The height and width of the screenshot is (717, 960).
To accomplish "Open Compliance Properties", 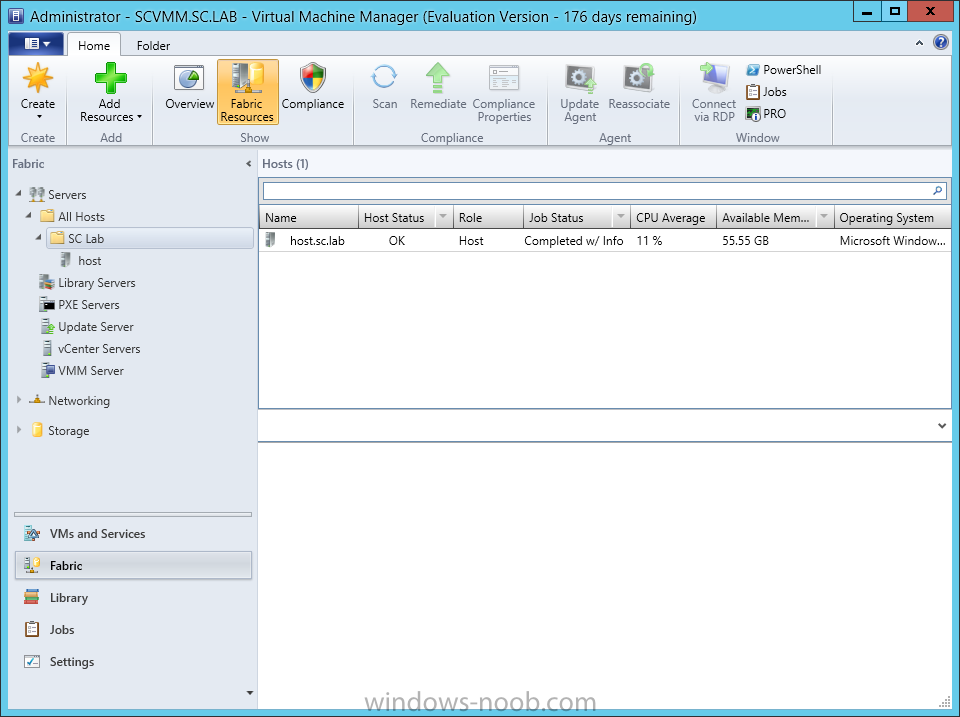I will coord(504,93).
